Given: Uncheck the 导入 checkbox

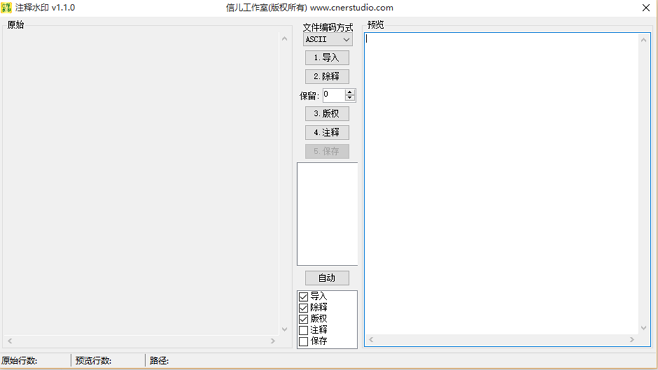Looking at the screenshot, I should pos(303,297).
